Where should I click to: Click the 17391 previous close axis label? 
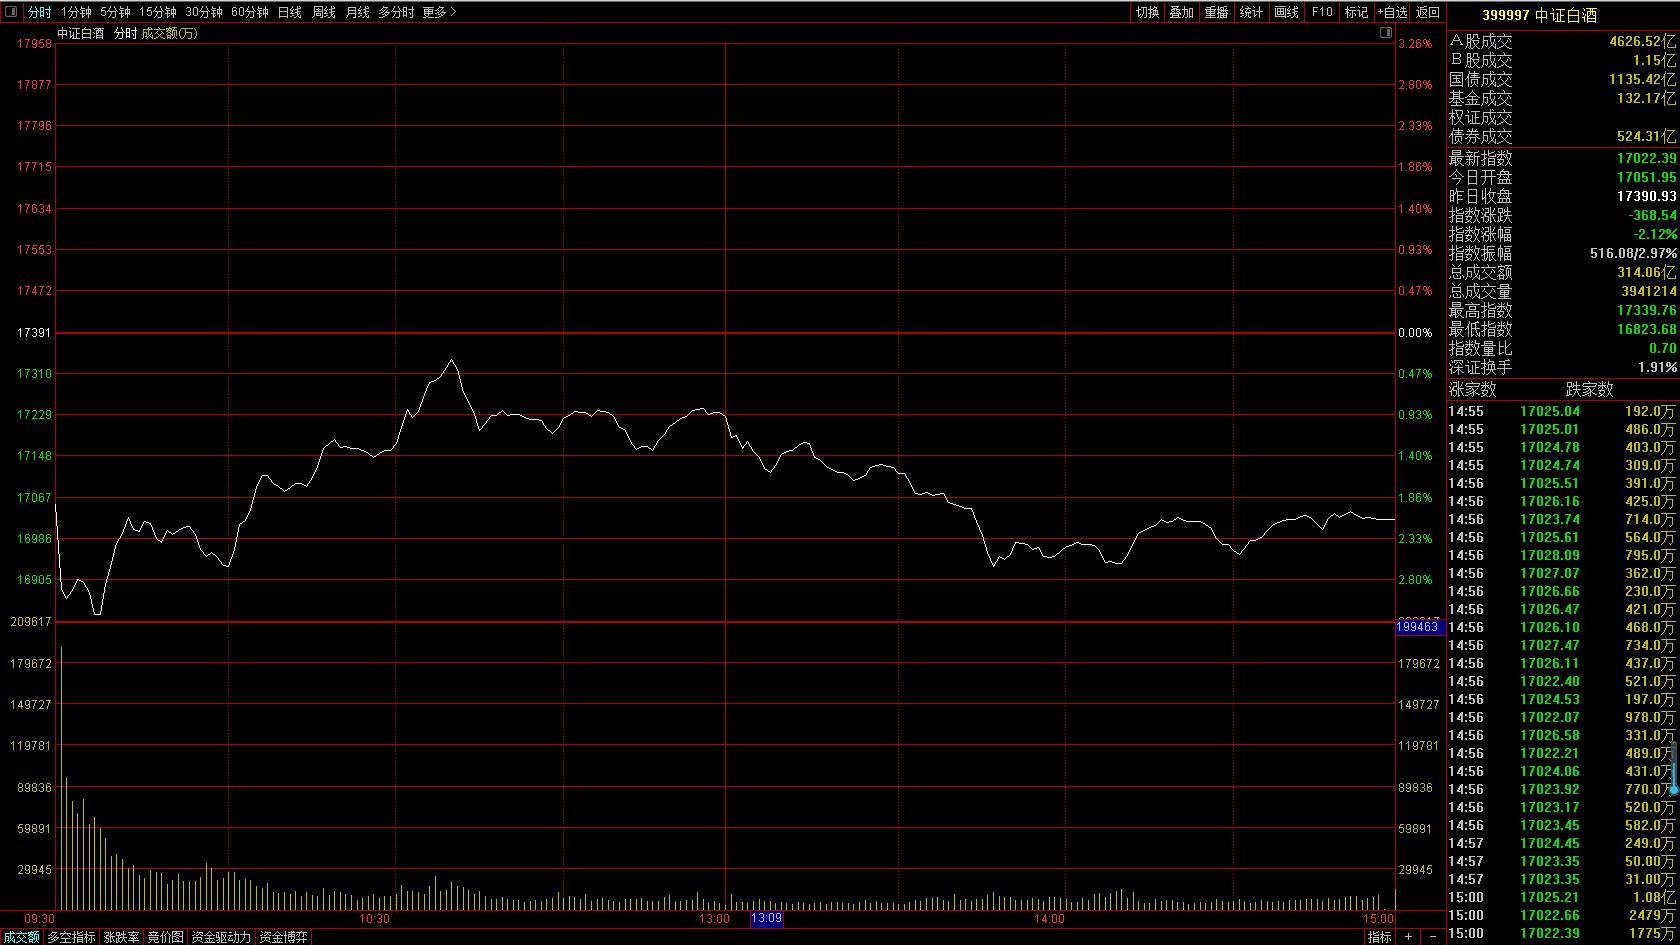point(34,332)
